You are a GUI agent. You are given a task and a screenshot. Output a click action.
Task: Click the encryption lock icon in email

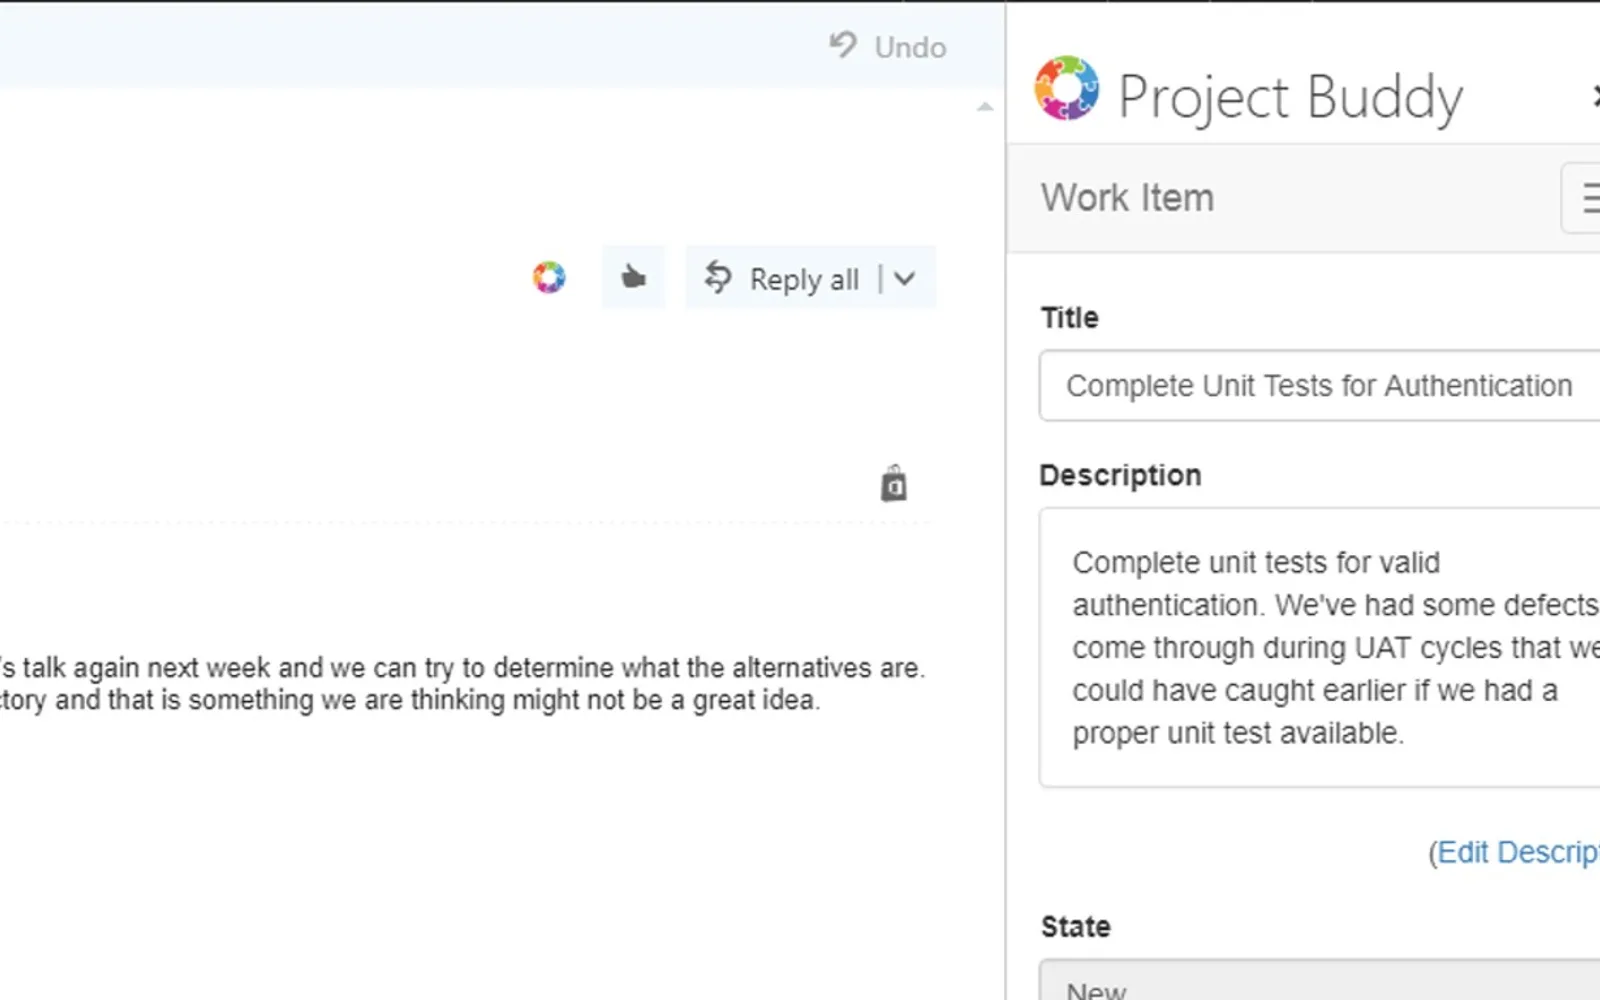(x=894, y=483)
